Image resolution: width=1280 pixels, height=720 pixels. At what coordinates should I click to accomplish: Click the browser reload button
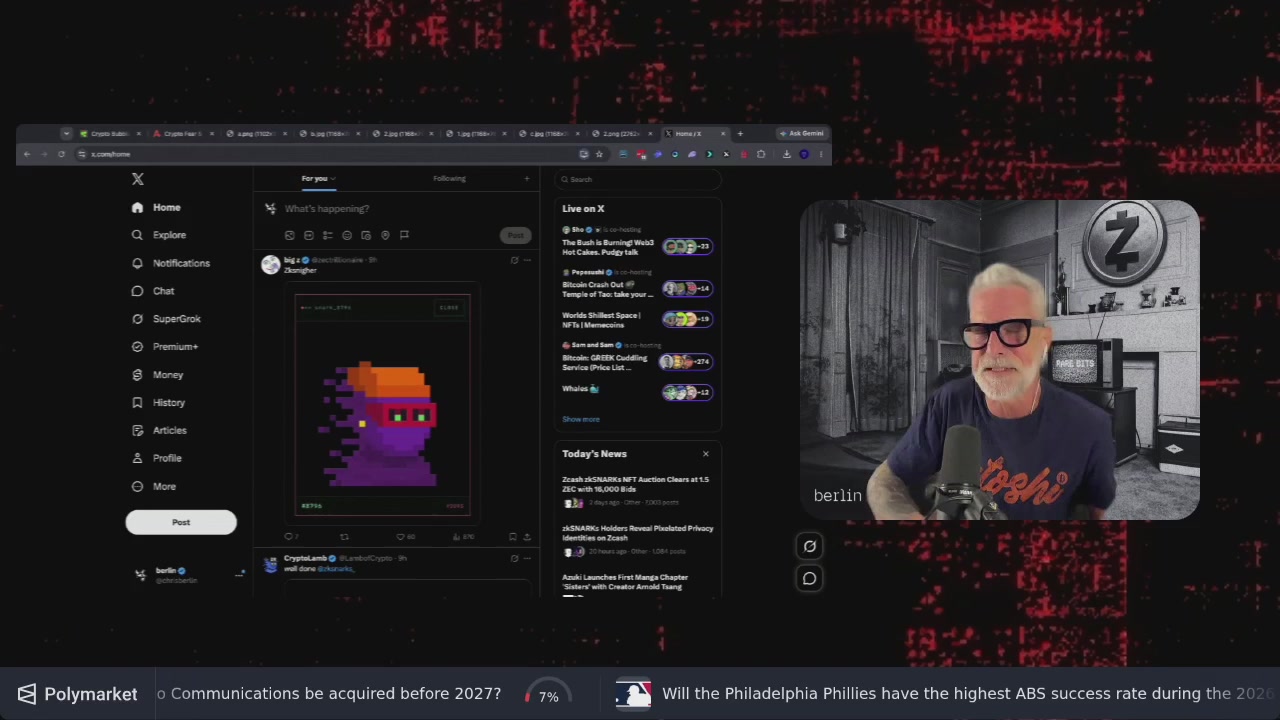coord(62,155)
